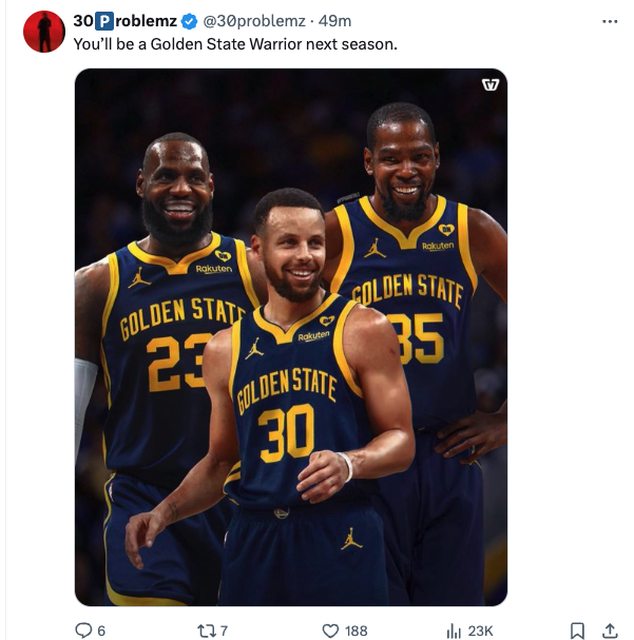Click the 188 likes count
Image resolution: width=634 pixels, height=640 pixels.
356,630
